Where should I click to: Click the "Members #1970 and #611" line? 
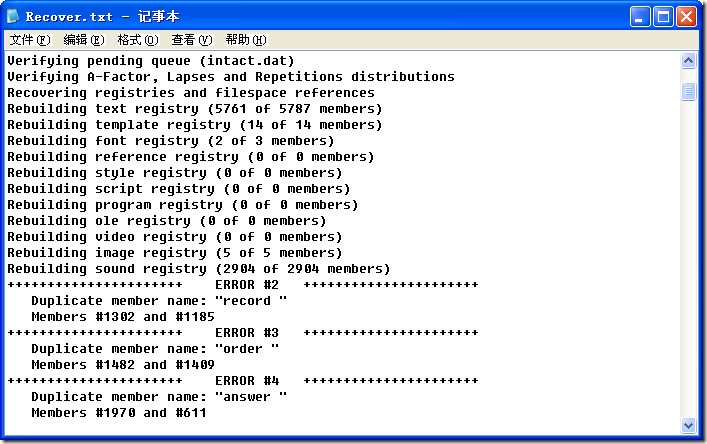(x=118, y=413)
